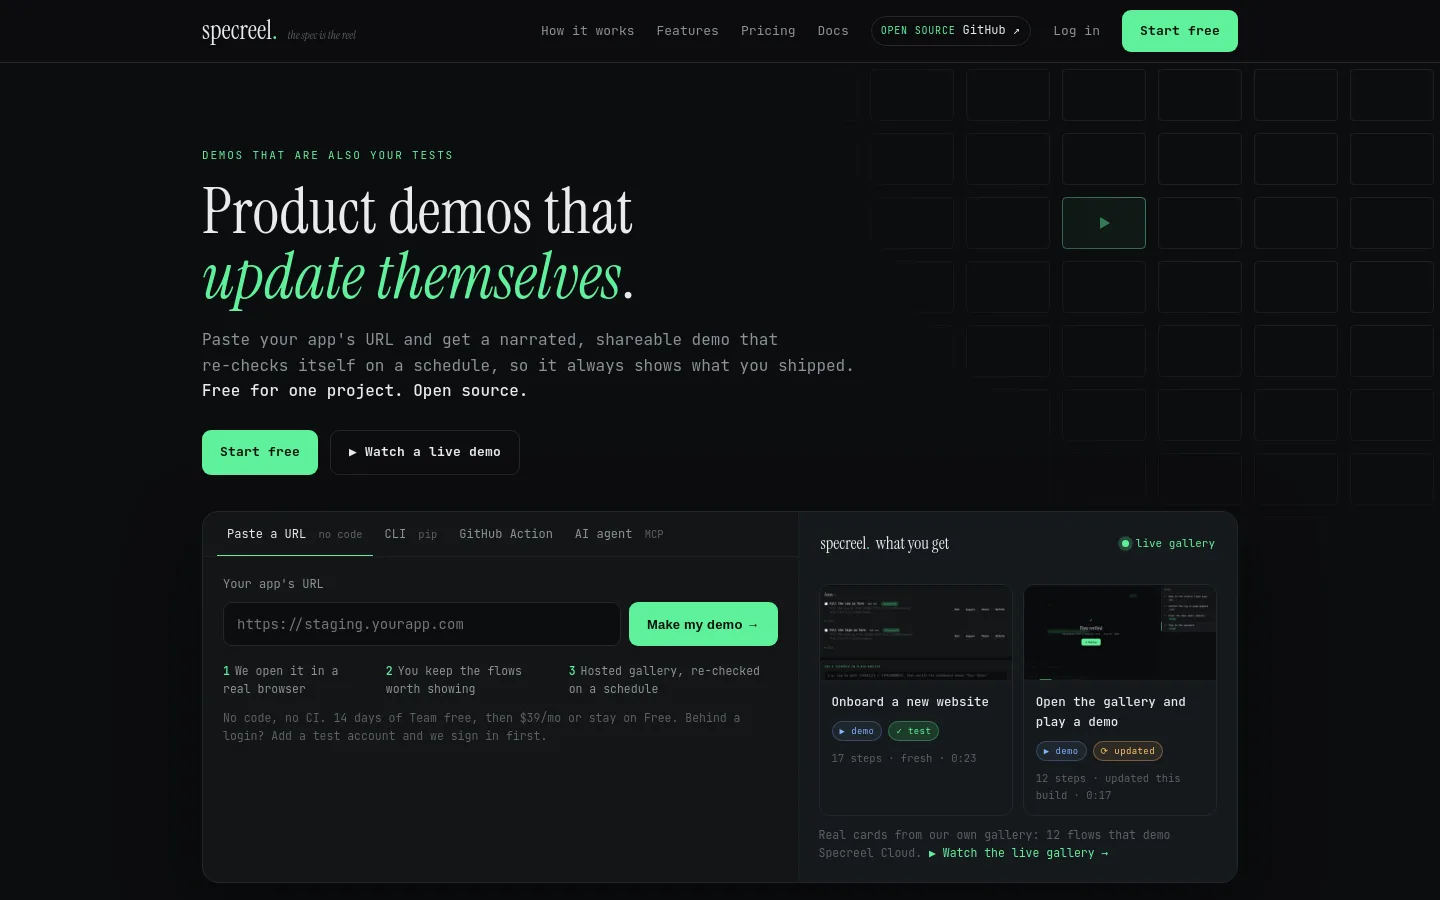Click the Open the gallery and play a demo title
Image resolution: width=1440 pixels, height=900 pixels.
click(1111, 712)
